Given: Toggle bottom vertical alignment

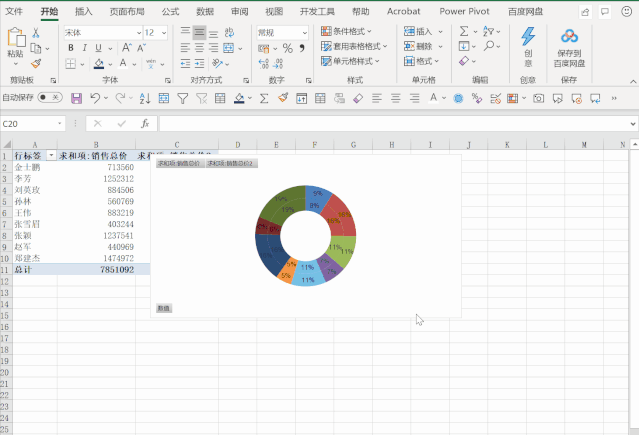Looking at the screenshot, I should (x=213, y=32).
